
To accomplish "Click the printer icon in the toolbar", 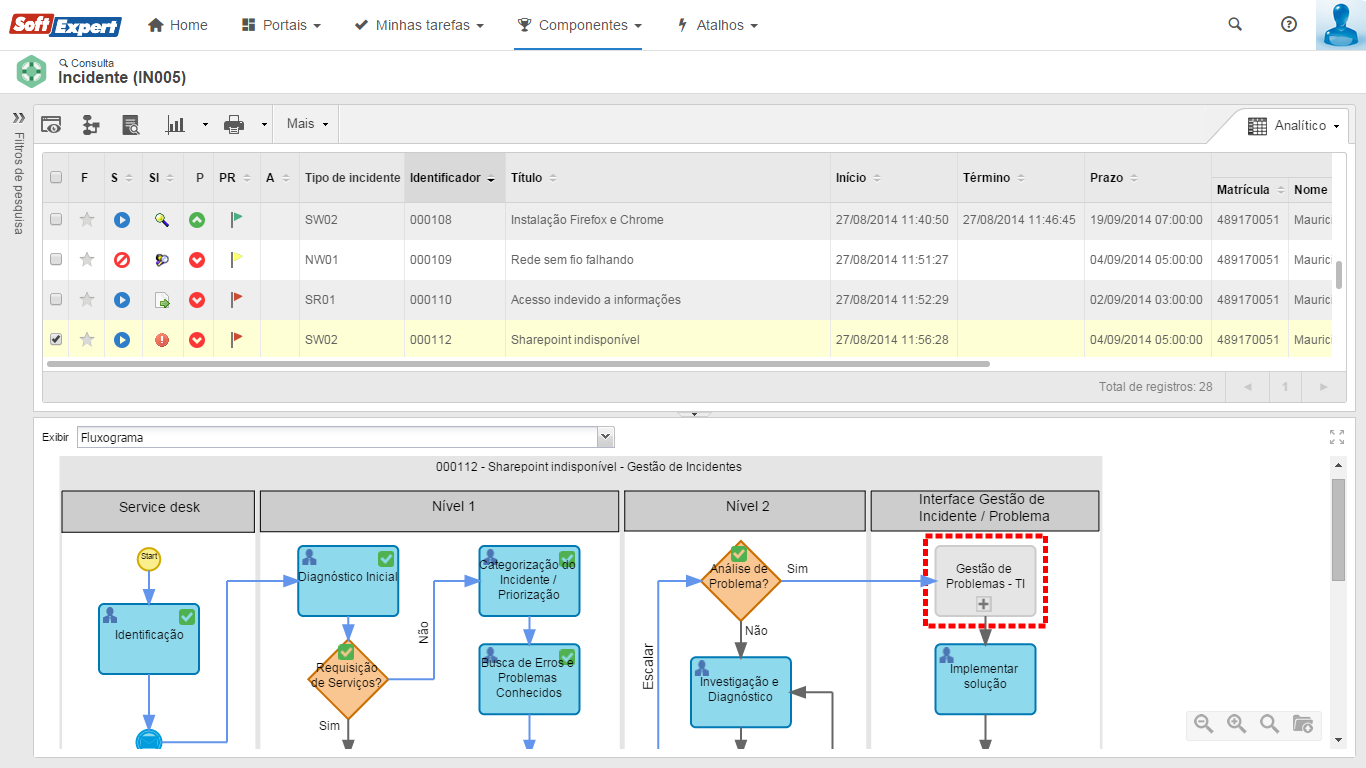I will click(x=234, y=125).
